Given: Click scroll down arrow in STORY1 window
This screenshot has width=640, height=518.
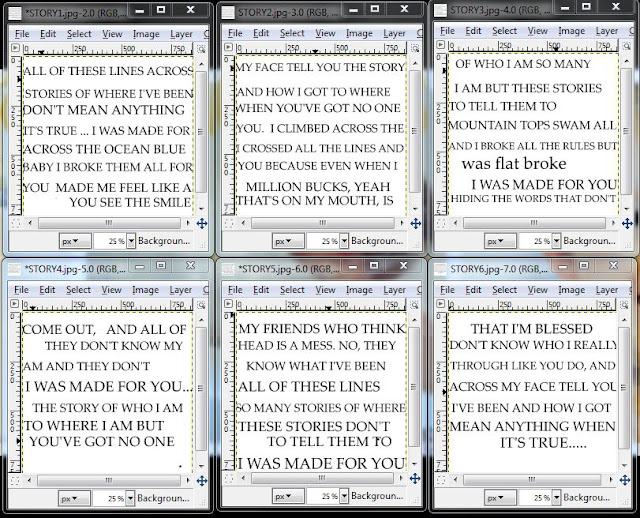Looking at the screenshot, I should pyautogui.click(x=201, y=209).
